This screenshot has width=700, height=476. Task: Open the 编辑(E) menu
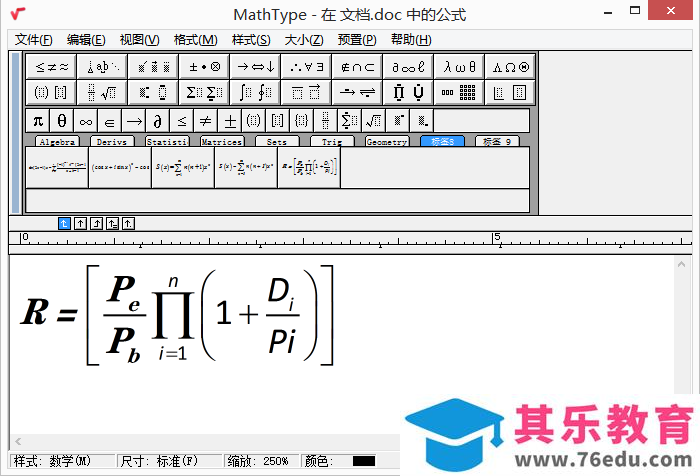(x=86, y=40)
